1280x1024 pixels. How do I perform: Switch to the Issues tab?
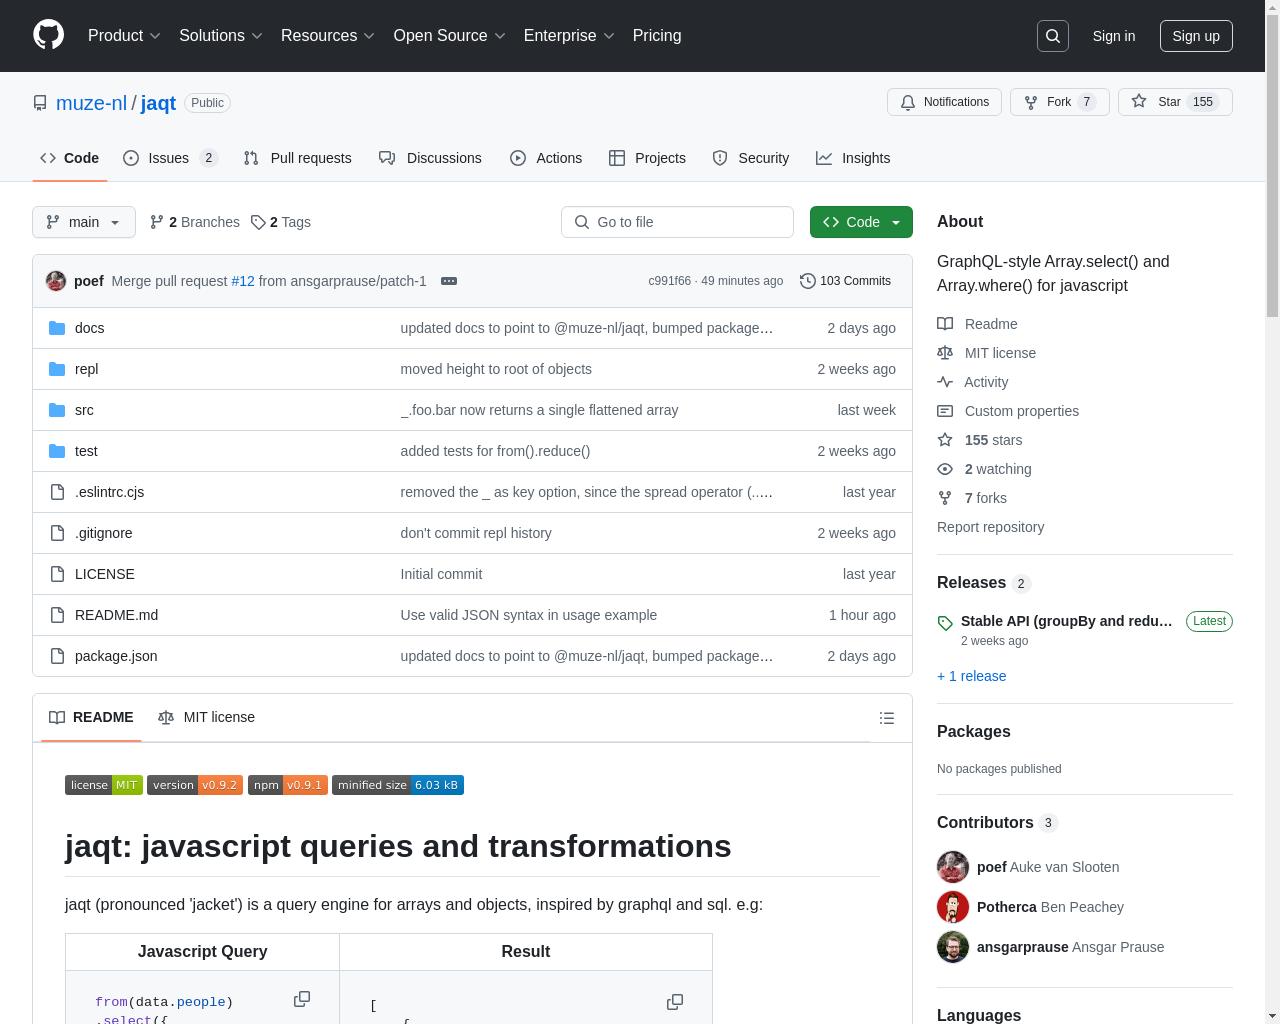[170, 158]
